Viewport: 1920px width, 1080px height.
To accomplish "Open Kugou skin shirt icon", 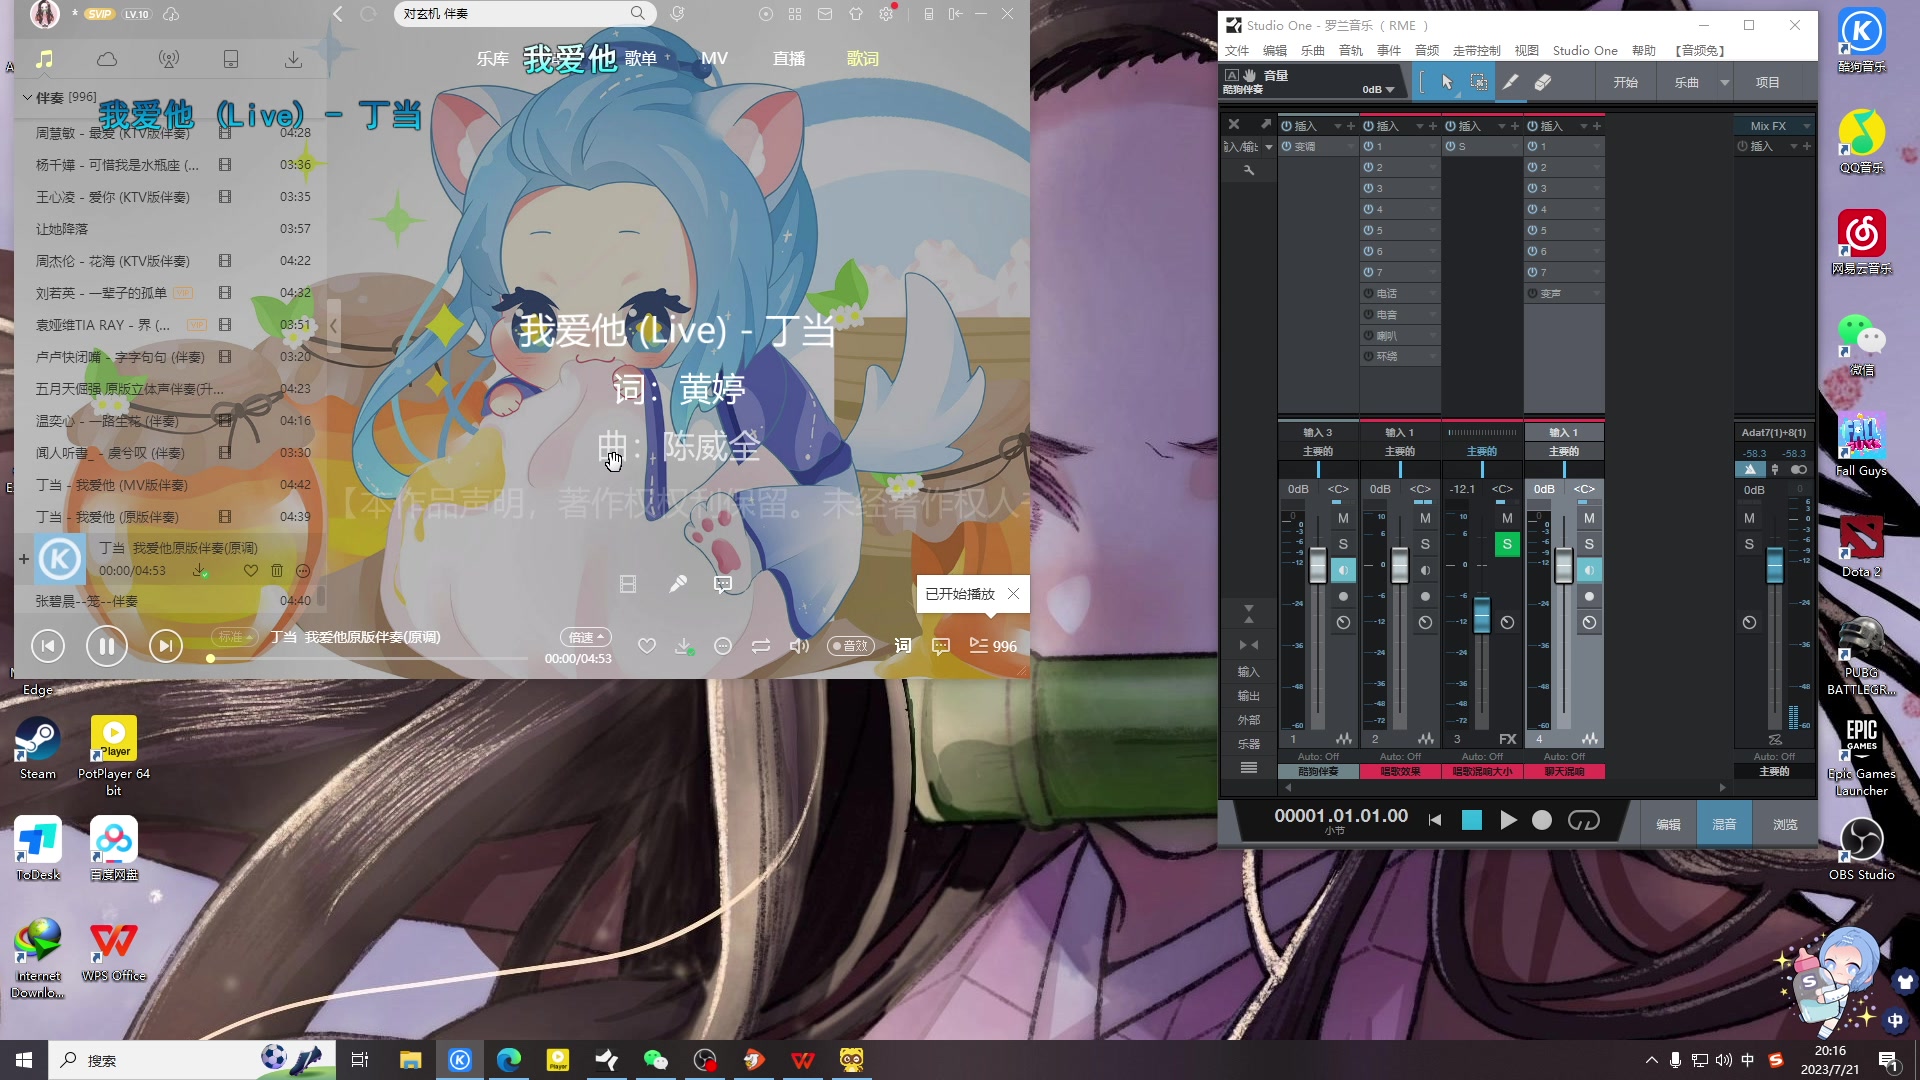I will (x=856, y=14).
